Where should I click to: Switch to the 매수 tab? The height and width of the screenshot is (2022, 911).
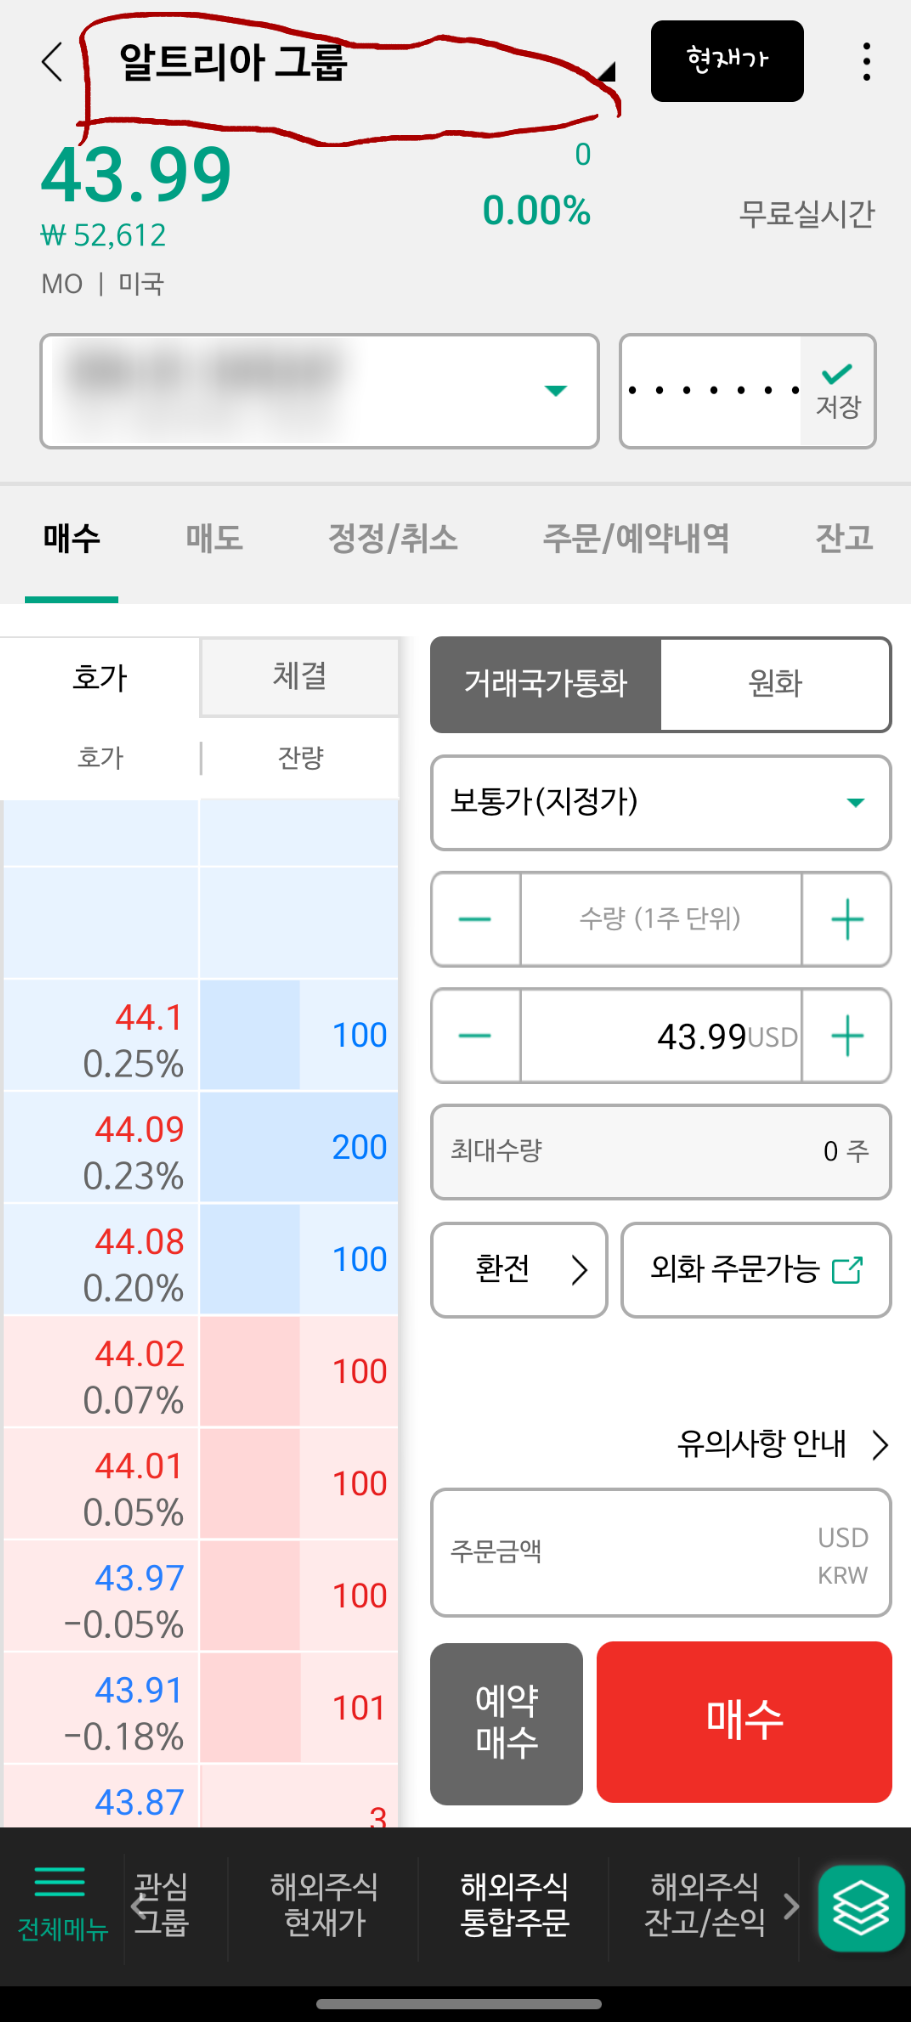point(72,539)
